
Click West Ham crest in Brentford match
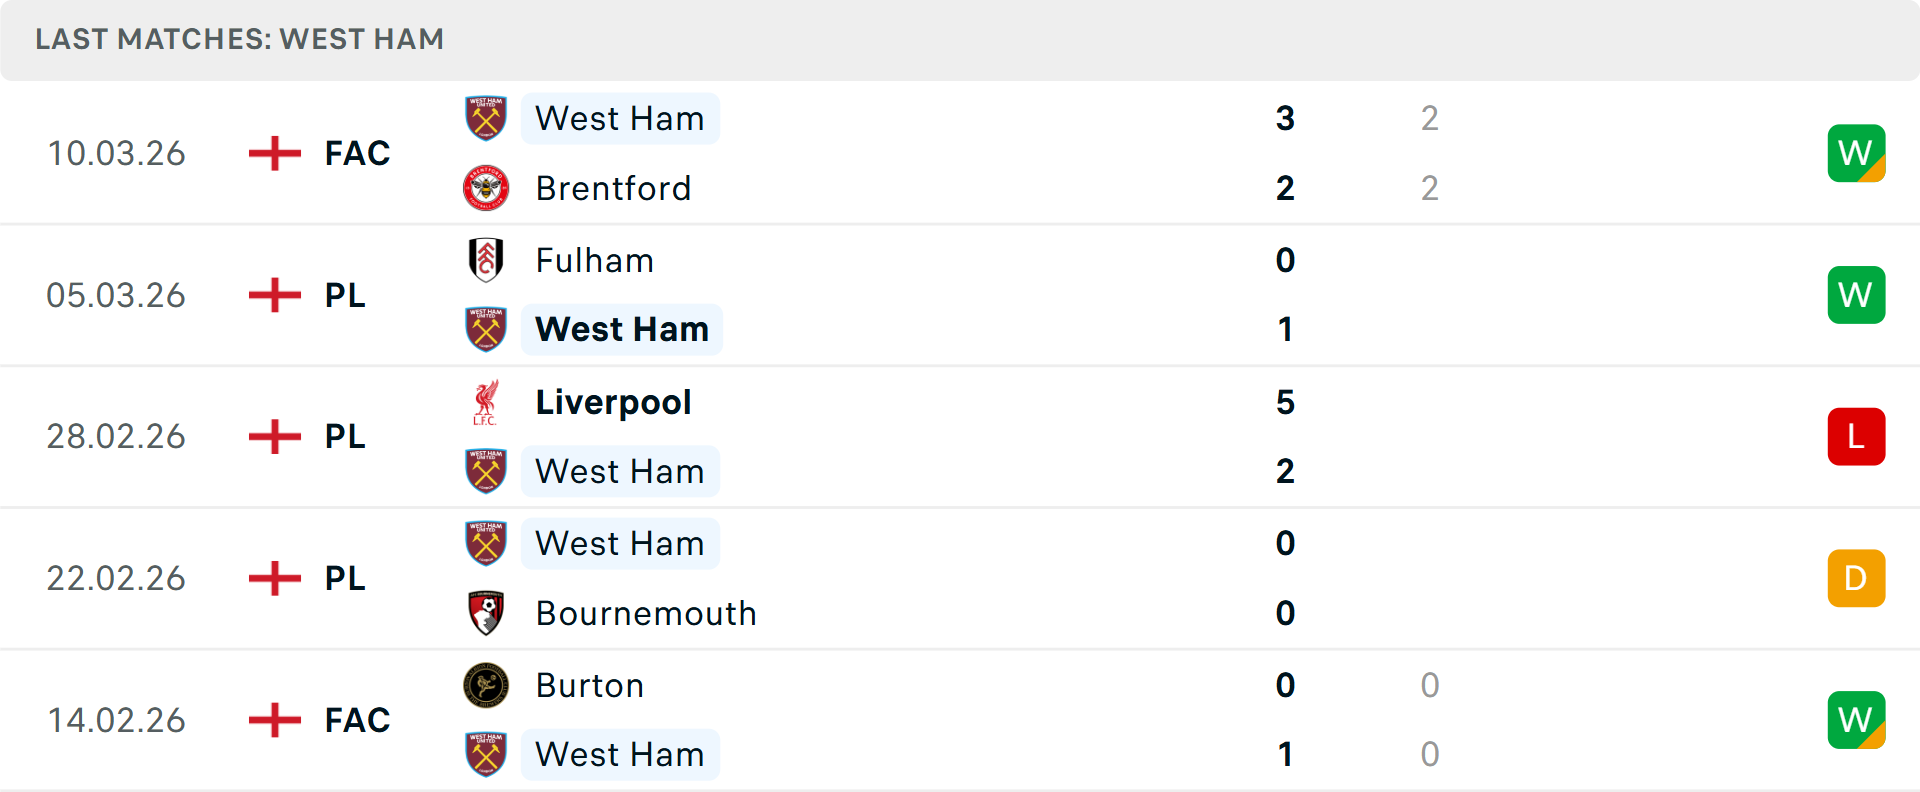click(486, 118)
